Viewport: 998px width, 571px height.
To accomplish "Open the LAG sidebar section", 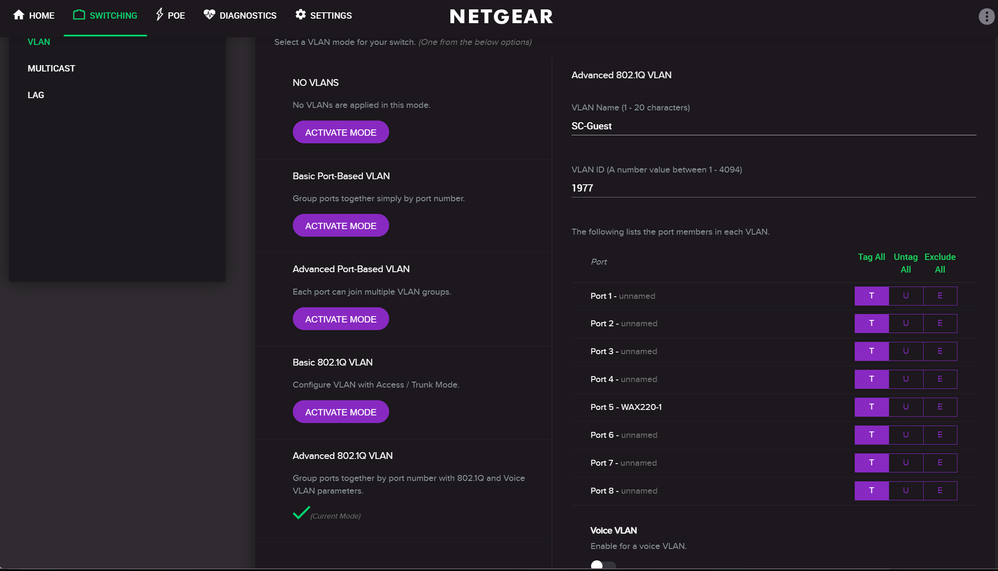I will click(36, 95).
